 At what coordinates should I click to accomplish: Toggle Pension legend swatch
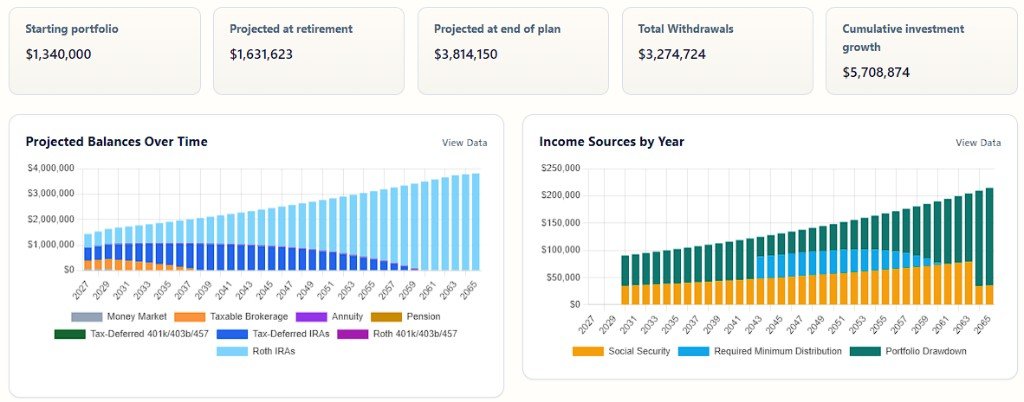pyautogui.click(x=386, y=317)
